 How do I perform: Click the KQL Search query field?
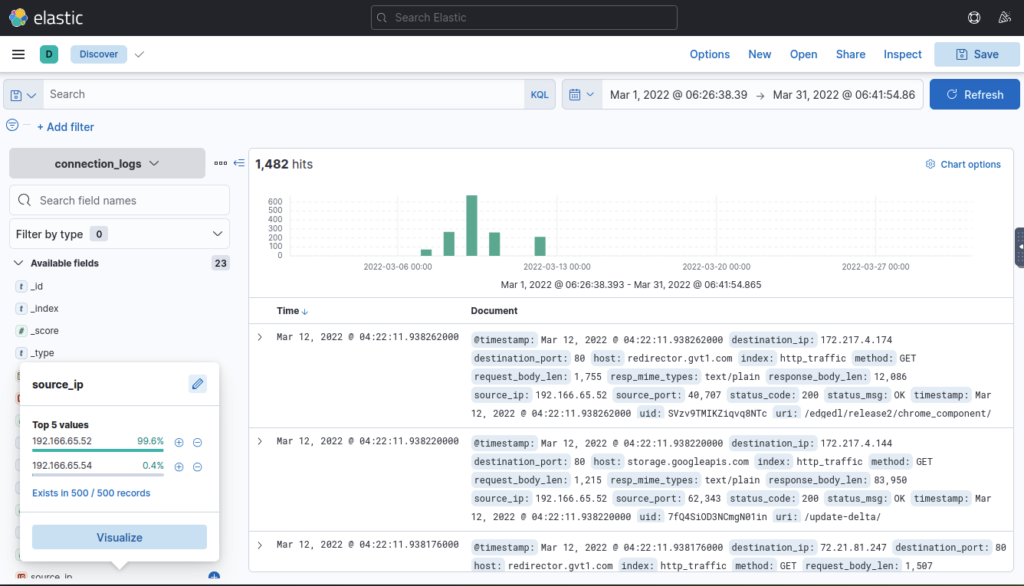(283, 95)
